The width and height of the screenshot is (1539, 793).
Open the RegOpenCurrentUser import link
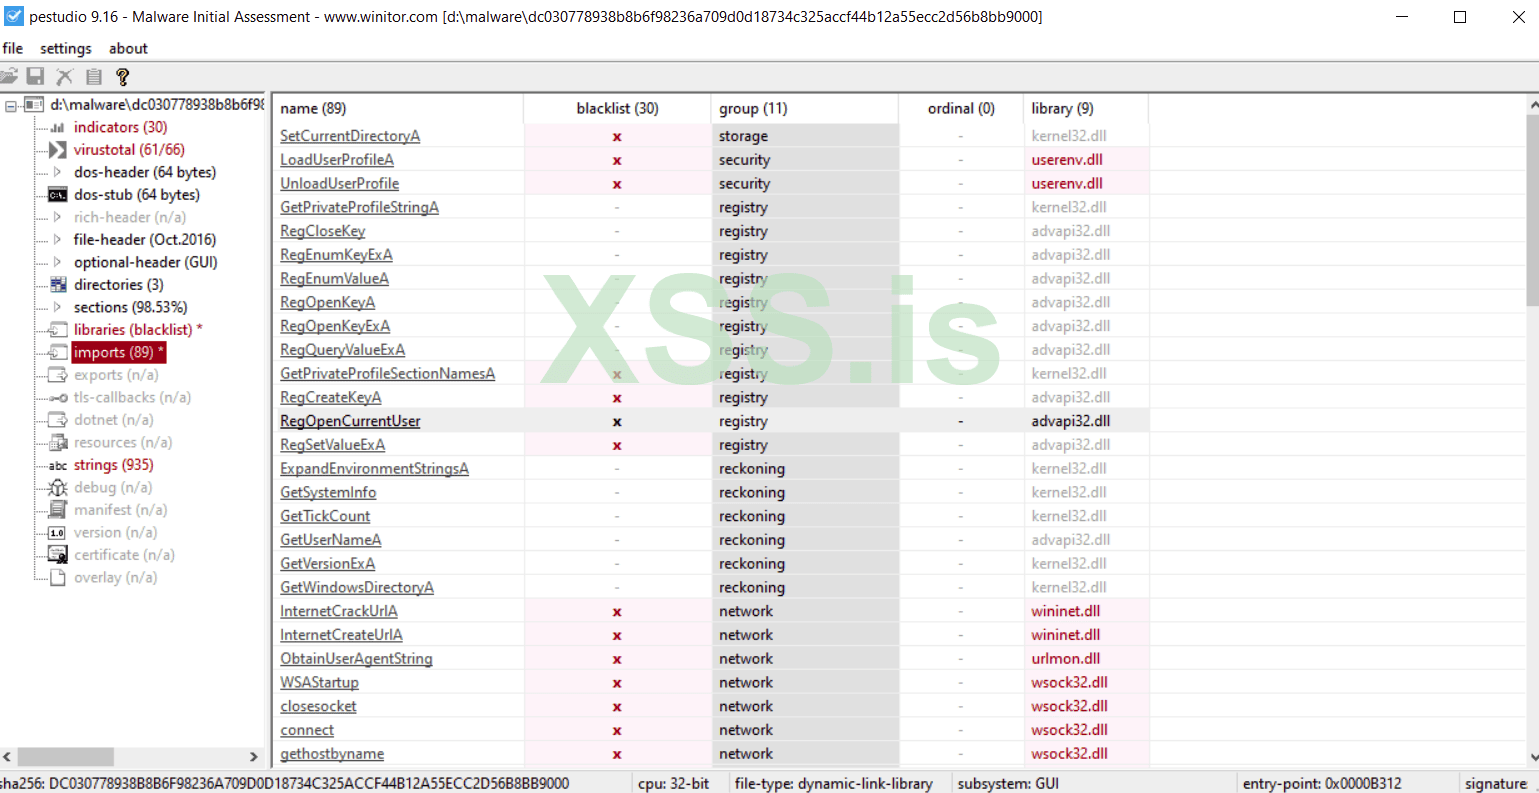click(x=350, y=421)
